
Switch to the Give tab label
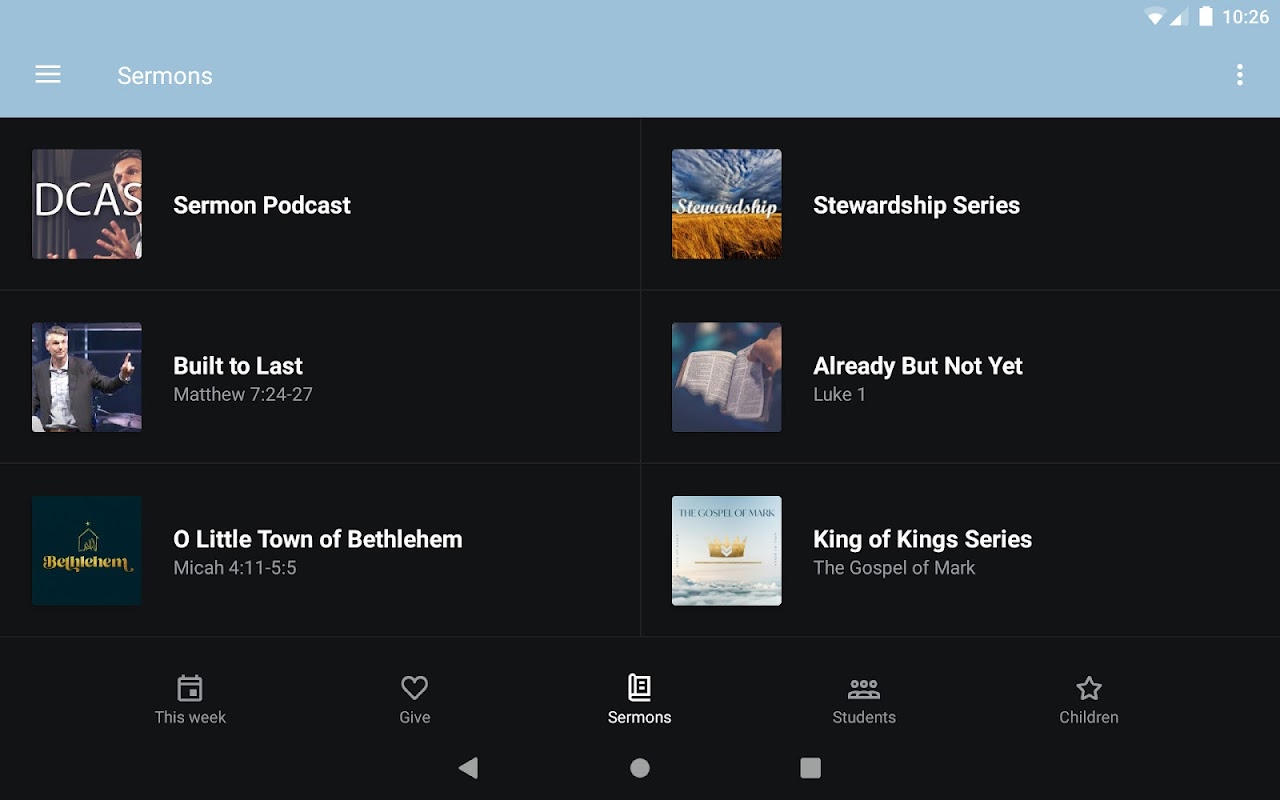pyautogui.click(x=414, y=717)
